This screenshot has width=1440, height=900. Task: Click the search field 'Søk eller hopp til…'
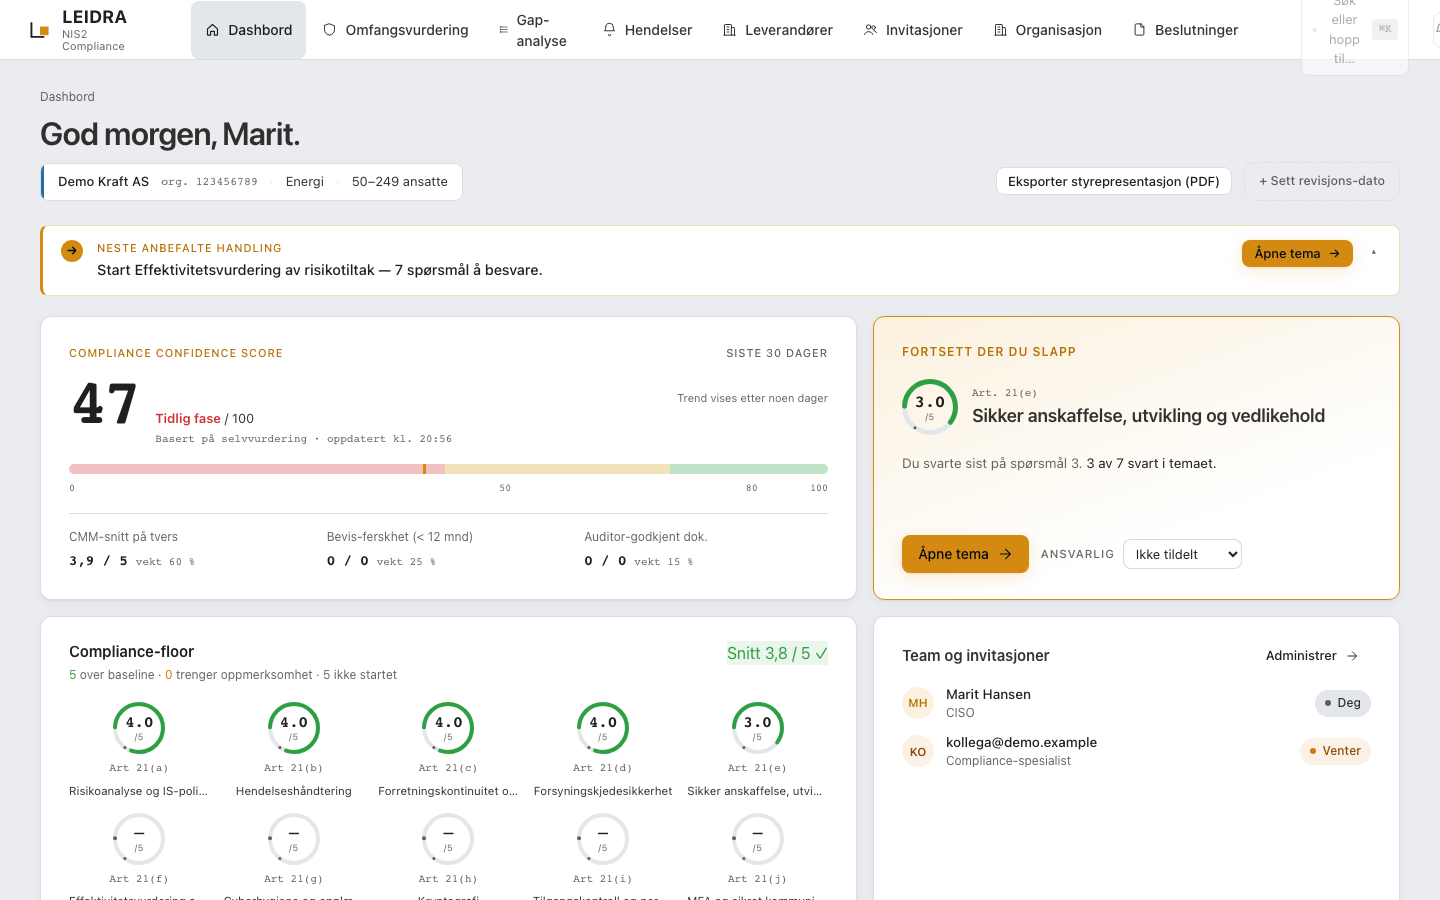(x=1354, y=31)
